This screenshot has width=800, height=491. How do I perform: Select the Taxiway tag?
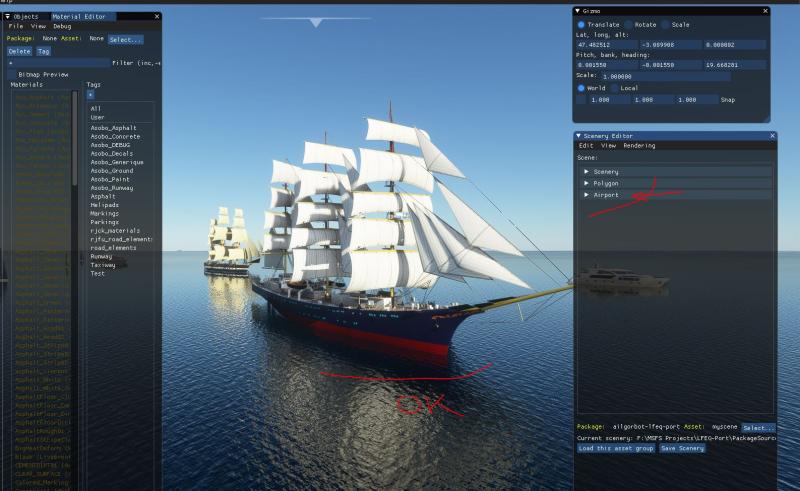(x=103, y=265)
